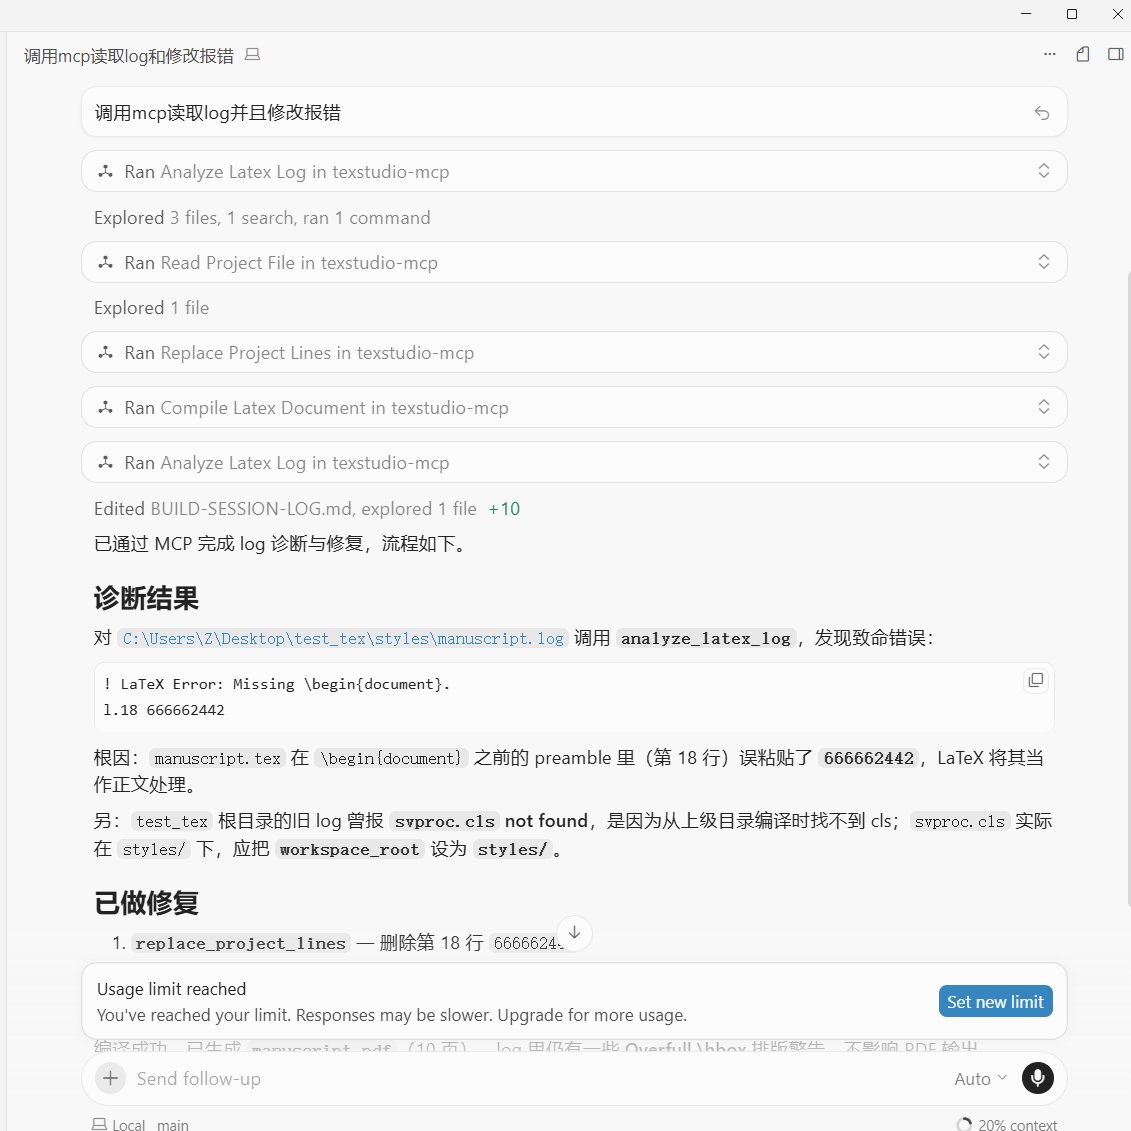
Task: Click MCP tool icon on last Analyze Latex Log row
Action: 106,462
